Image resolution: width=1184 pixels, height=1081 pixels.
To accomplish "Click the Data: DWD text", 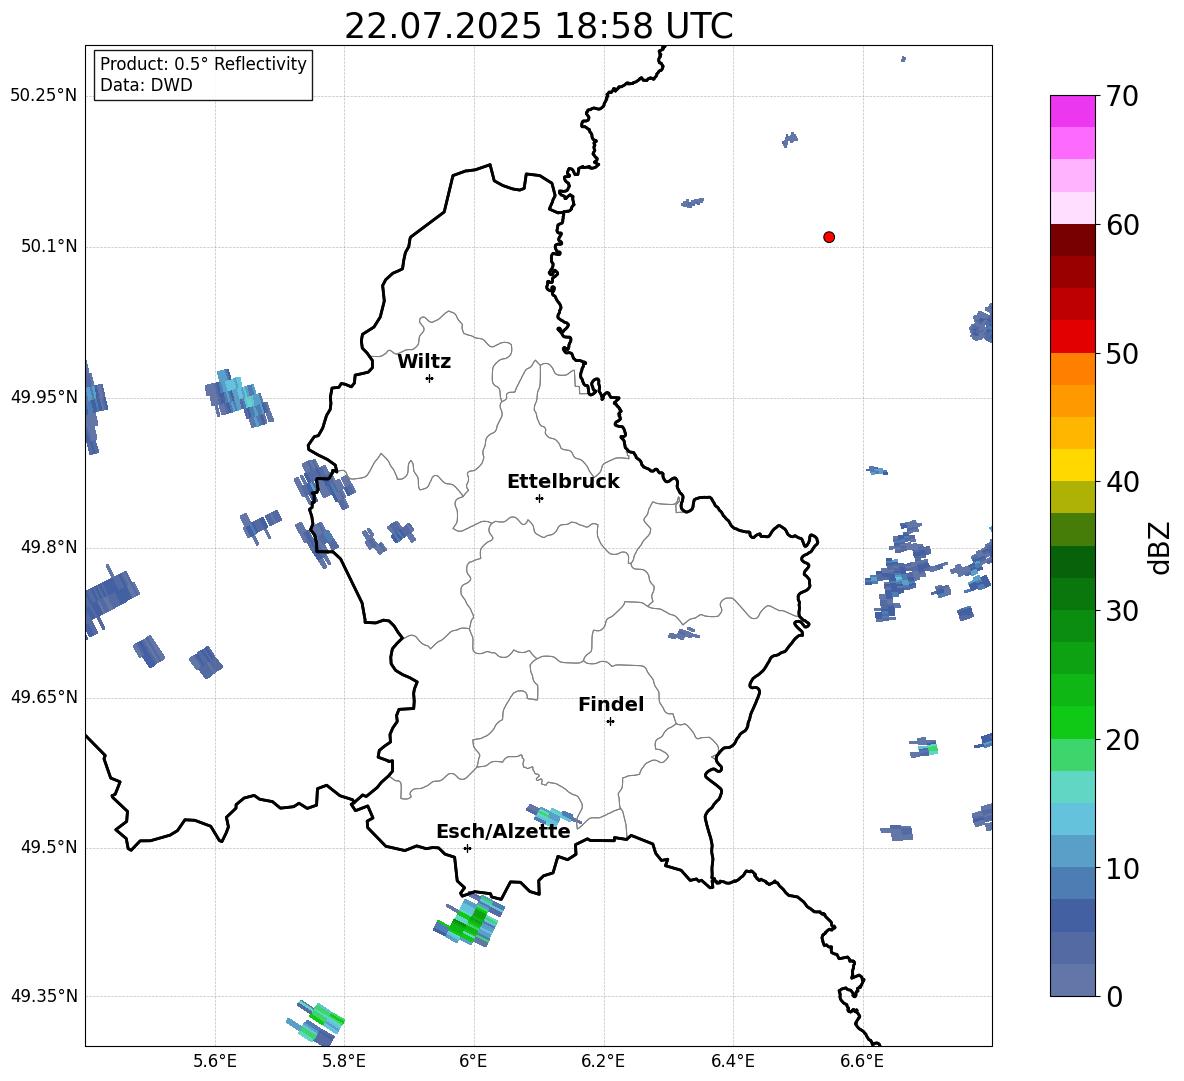I will pyautogui.click(x=146, y=85).
